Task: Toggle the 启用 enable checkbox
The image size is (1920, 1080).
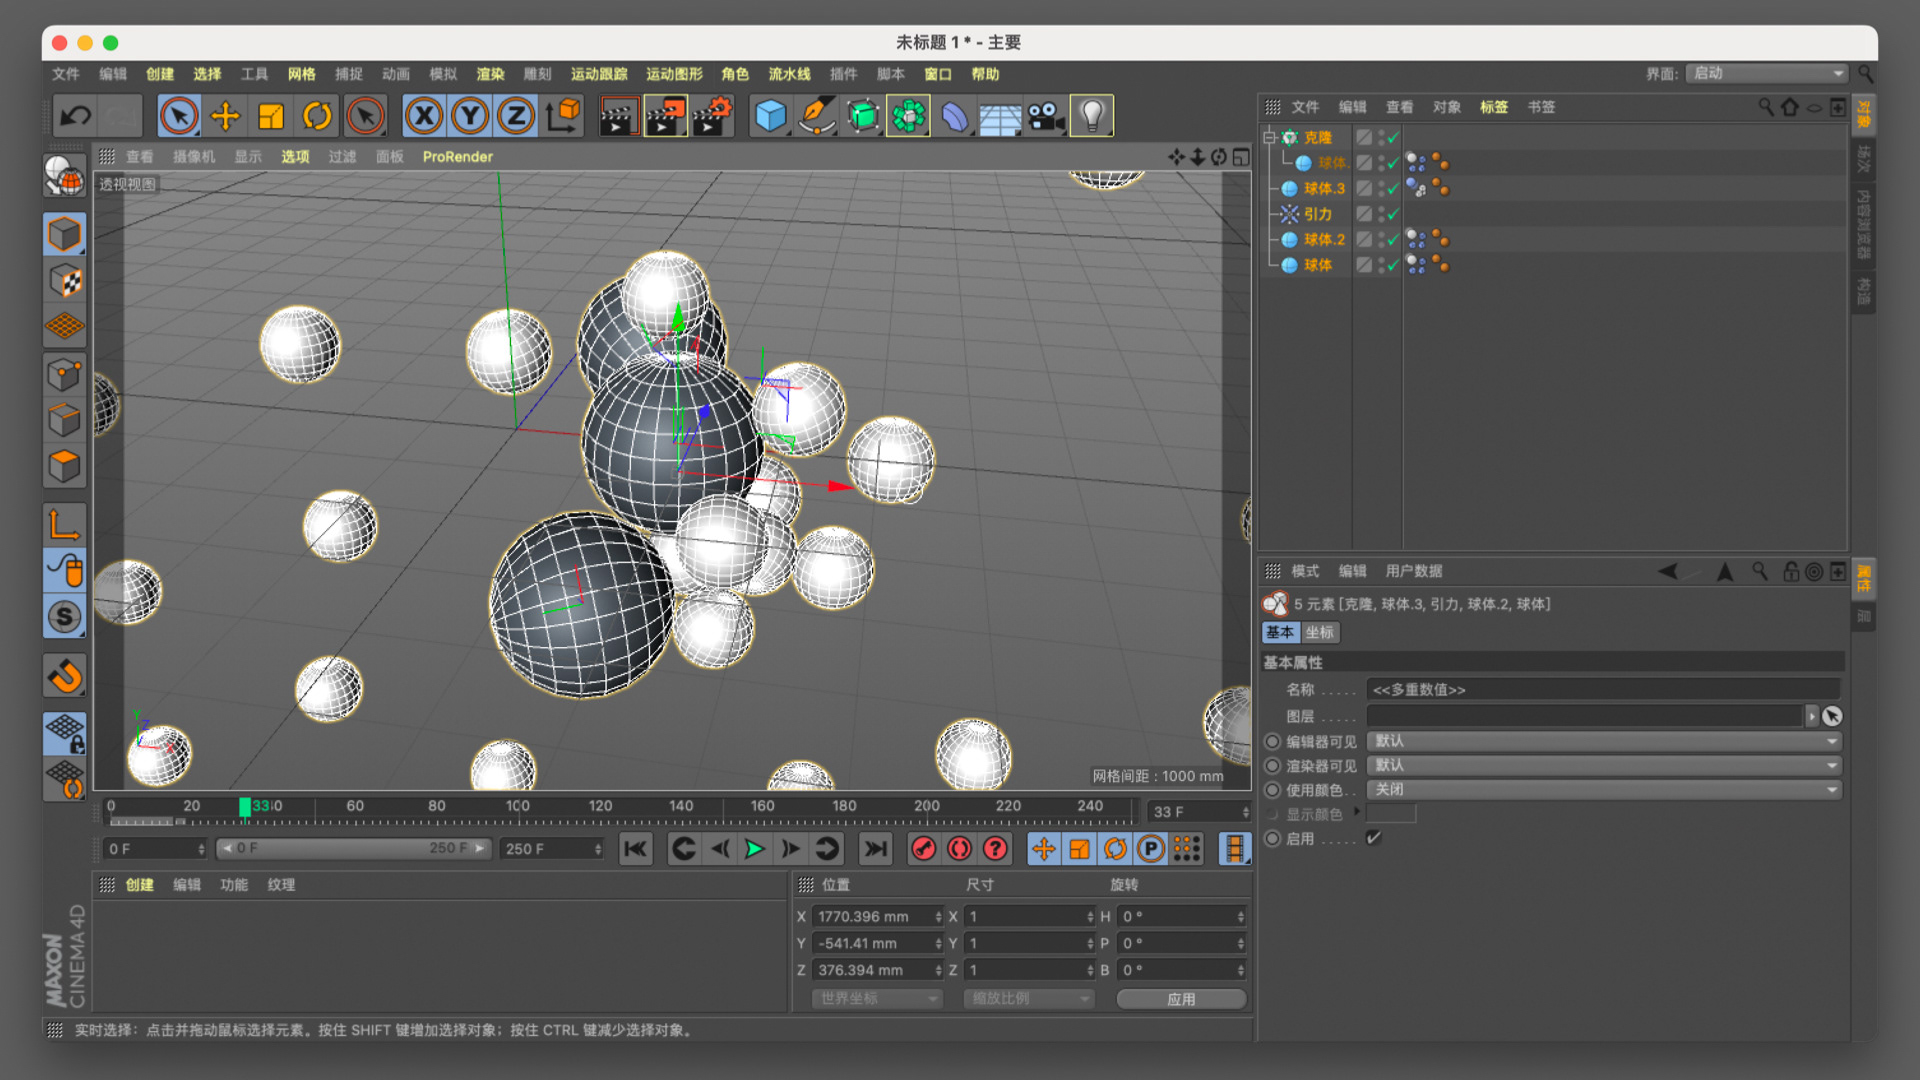Action: [1374, 838]
